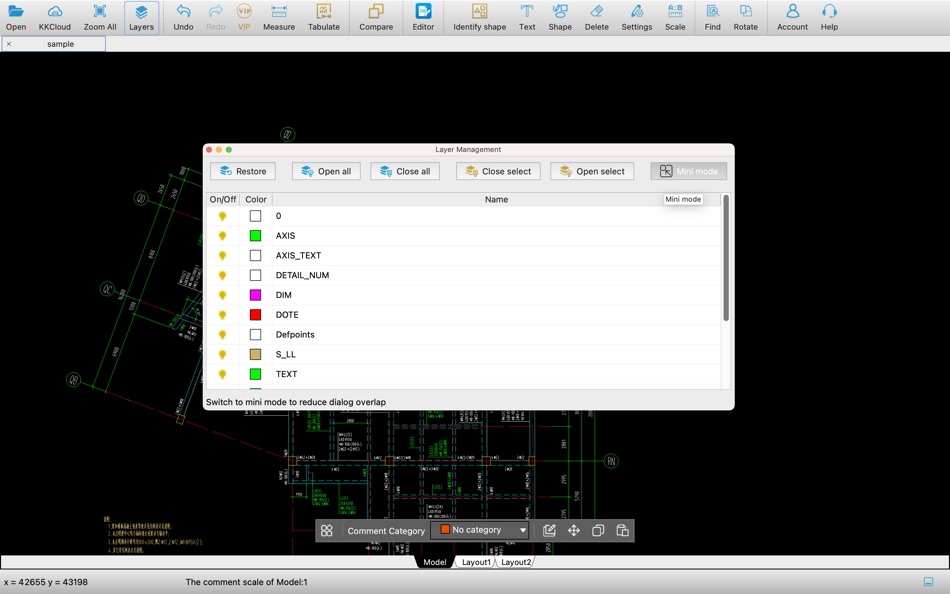Image resolution: width=950 pixels, height=594 pixels.
Task: Select the Defpoints layer name
Action: tap(295, 335)
